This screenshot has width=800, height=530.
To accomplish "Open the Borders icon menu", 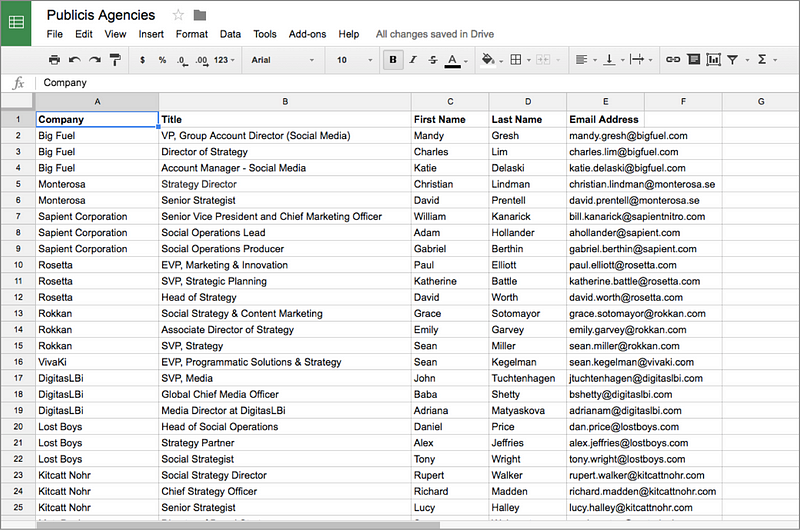I will point(516,60).
